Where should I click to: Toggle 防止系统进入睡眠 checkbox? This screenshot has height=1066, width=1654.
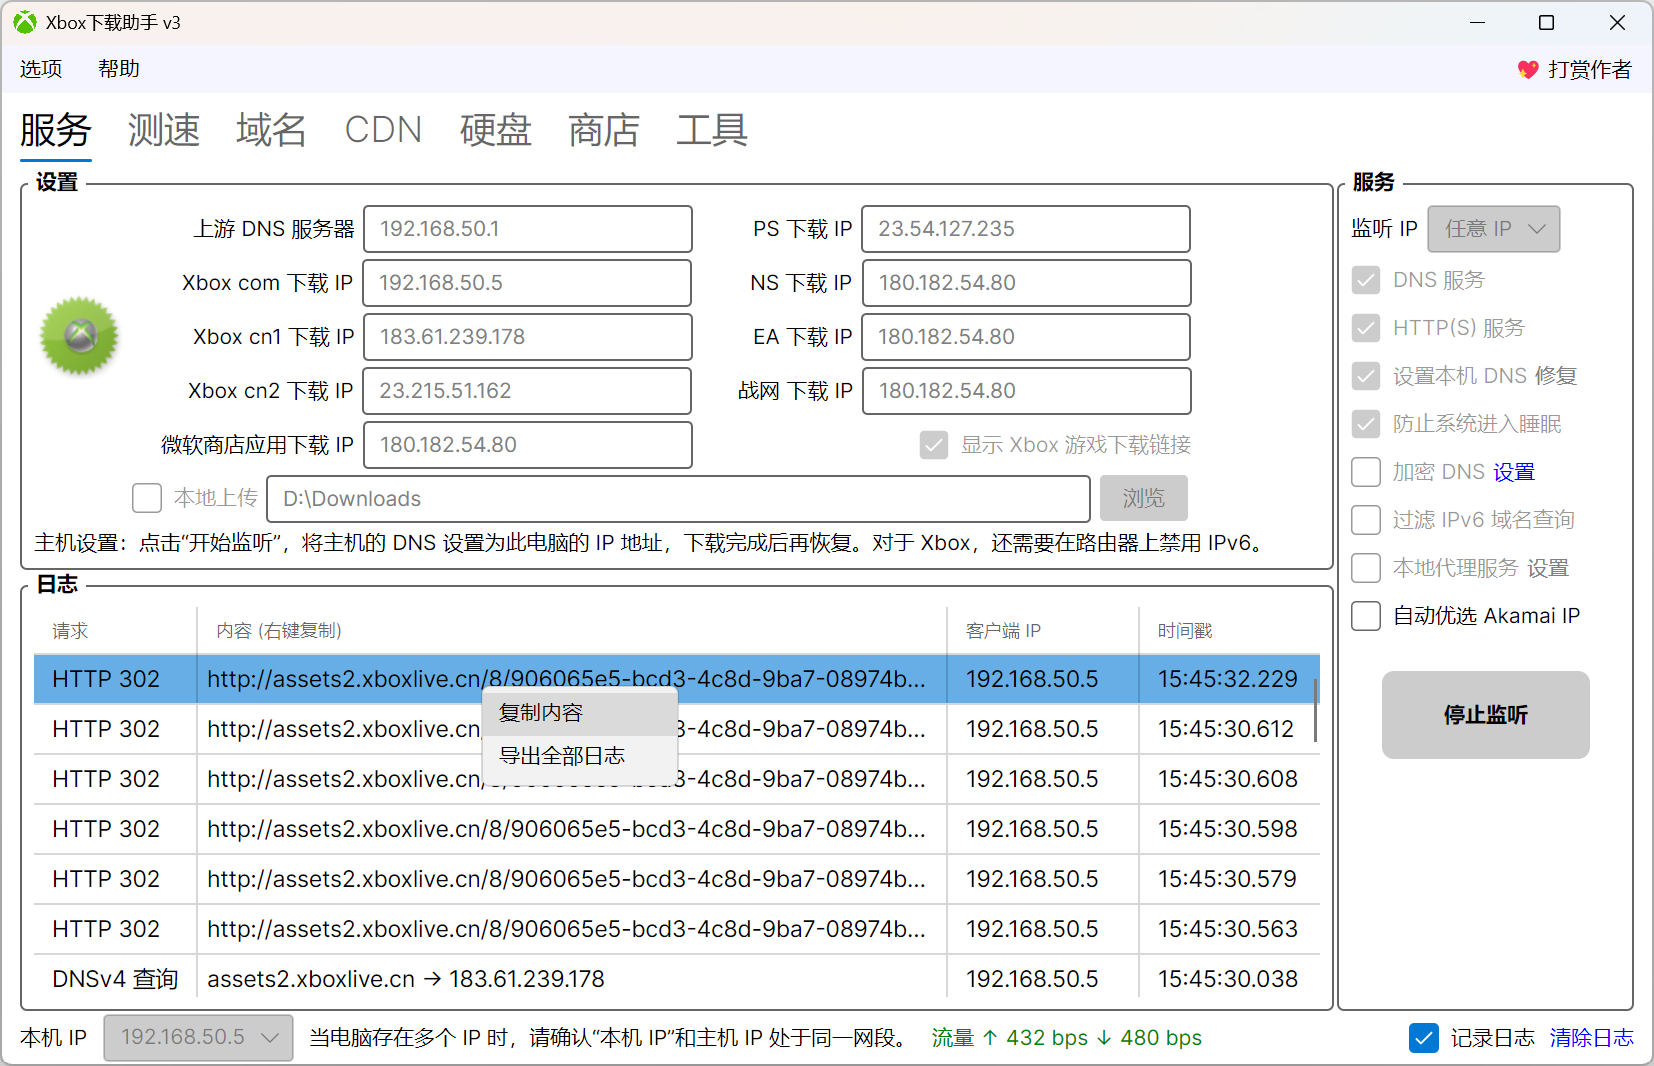pyautogui.click(x=1366, y=424)
